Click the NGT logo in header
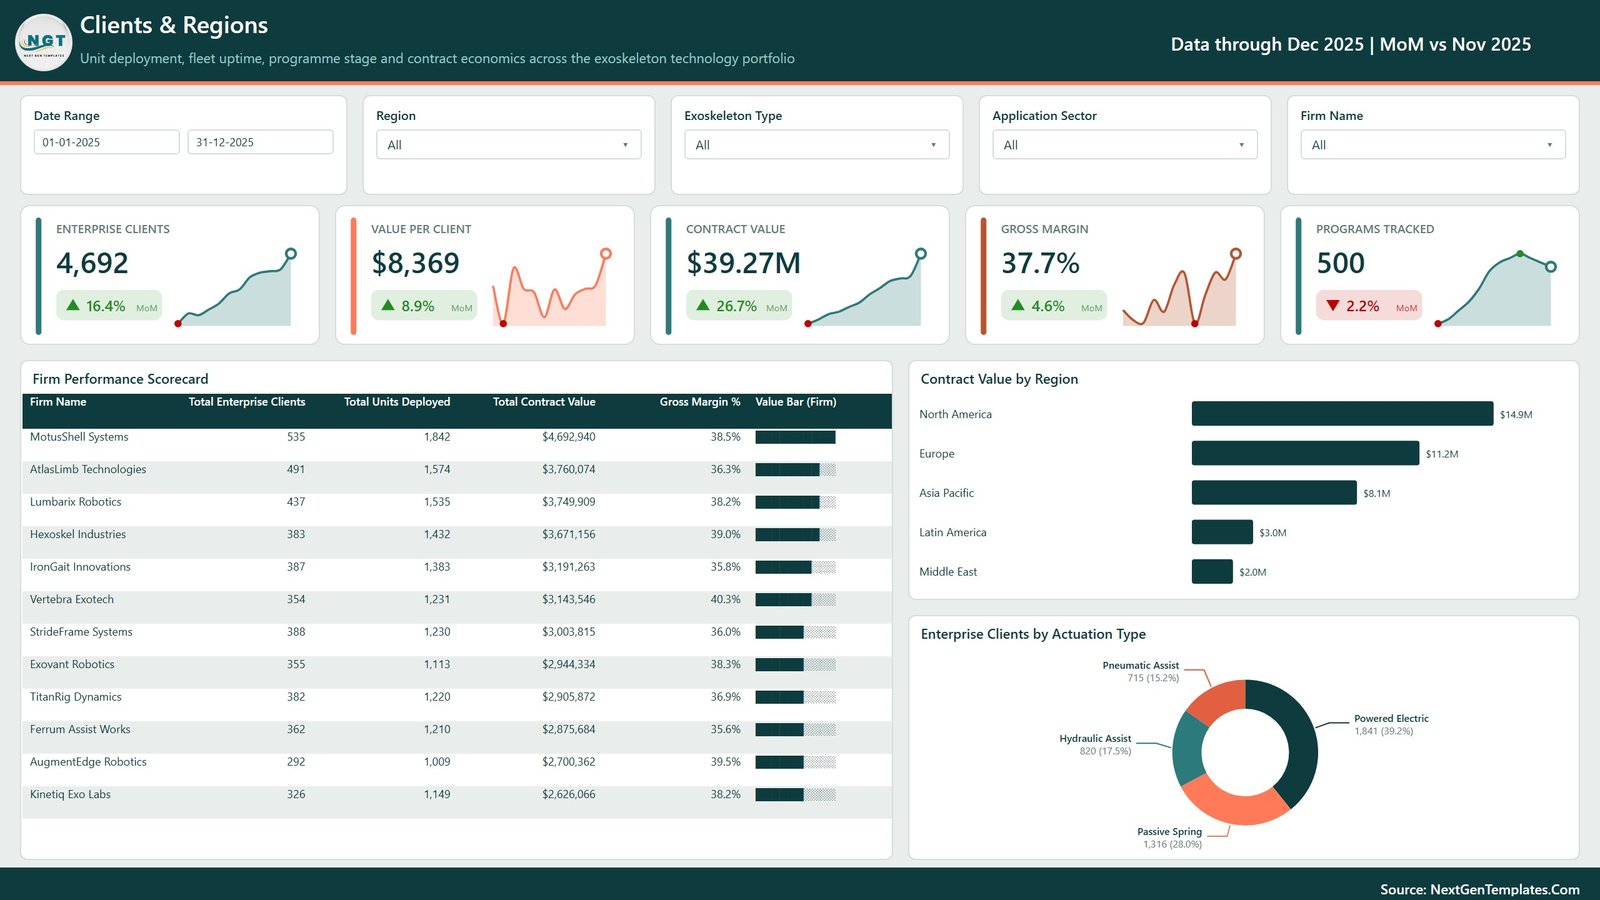The width and height of the screenshot is (1600, 900). click(x=44, y=42)
